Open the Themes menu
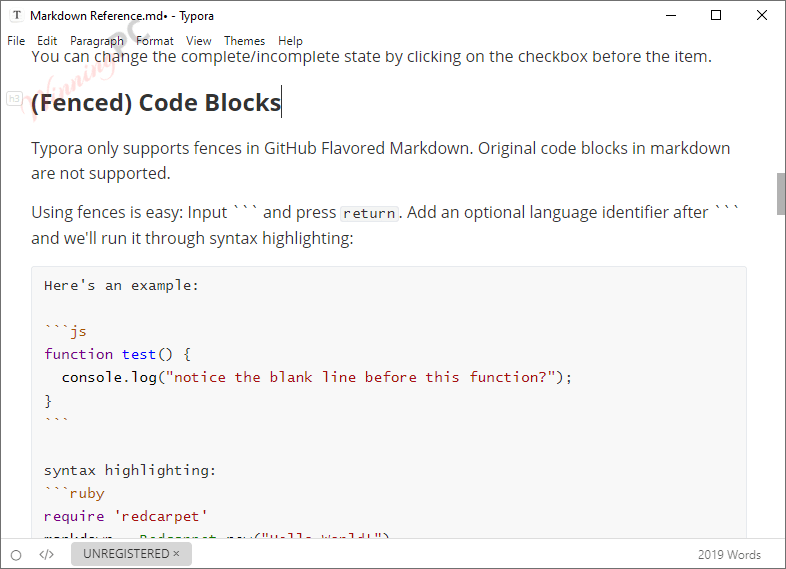This screenshot has width=786, height=569. pyautogui.click(x=245, y=41)
